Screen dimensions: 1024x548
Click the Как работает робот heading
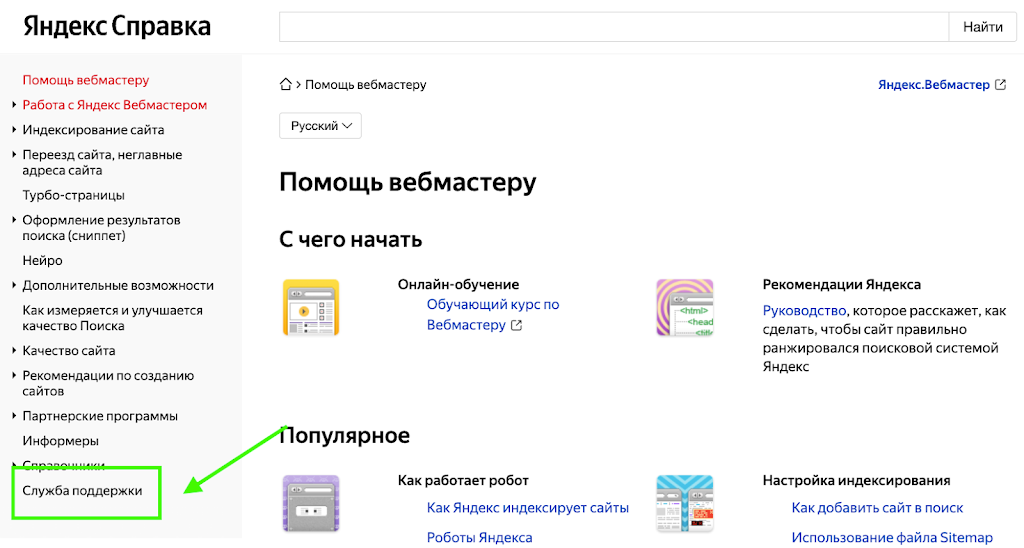point(463,480)
